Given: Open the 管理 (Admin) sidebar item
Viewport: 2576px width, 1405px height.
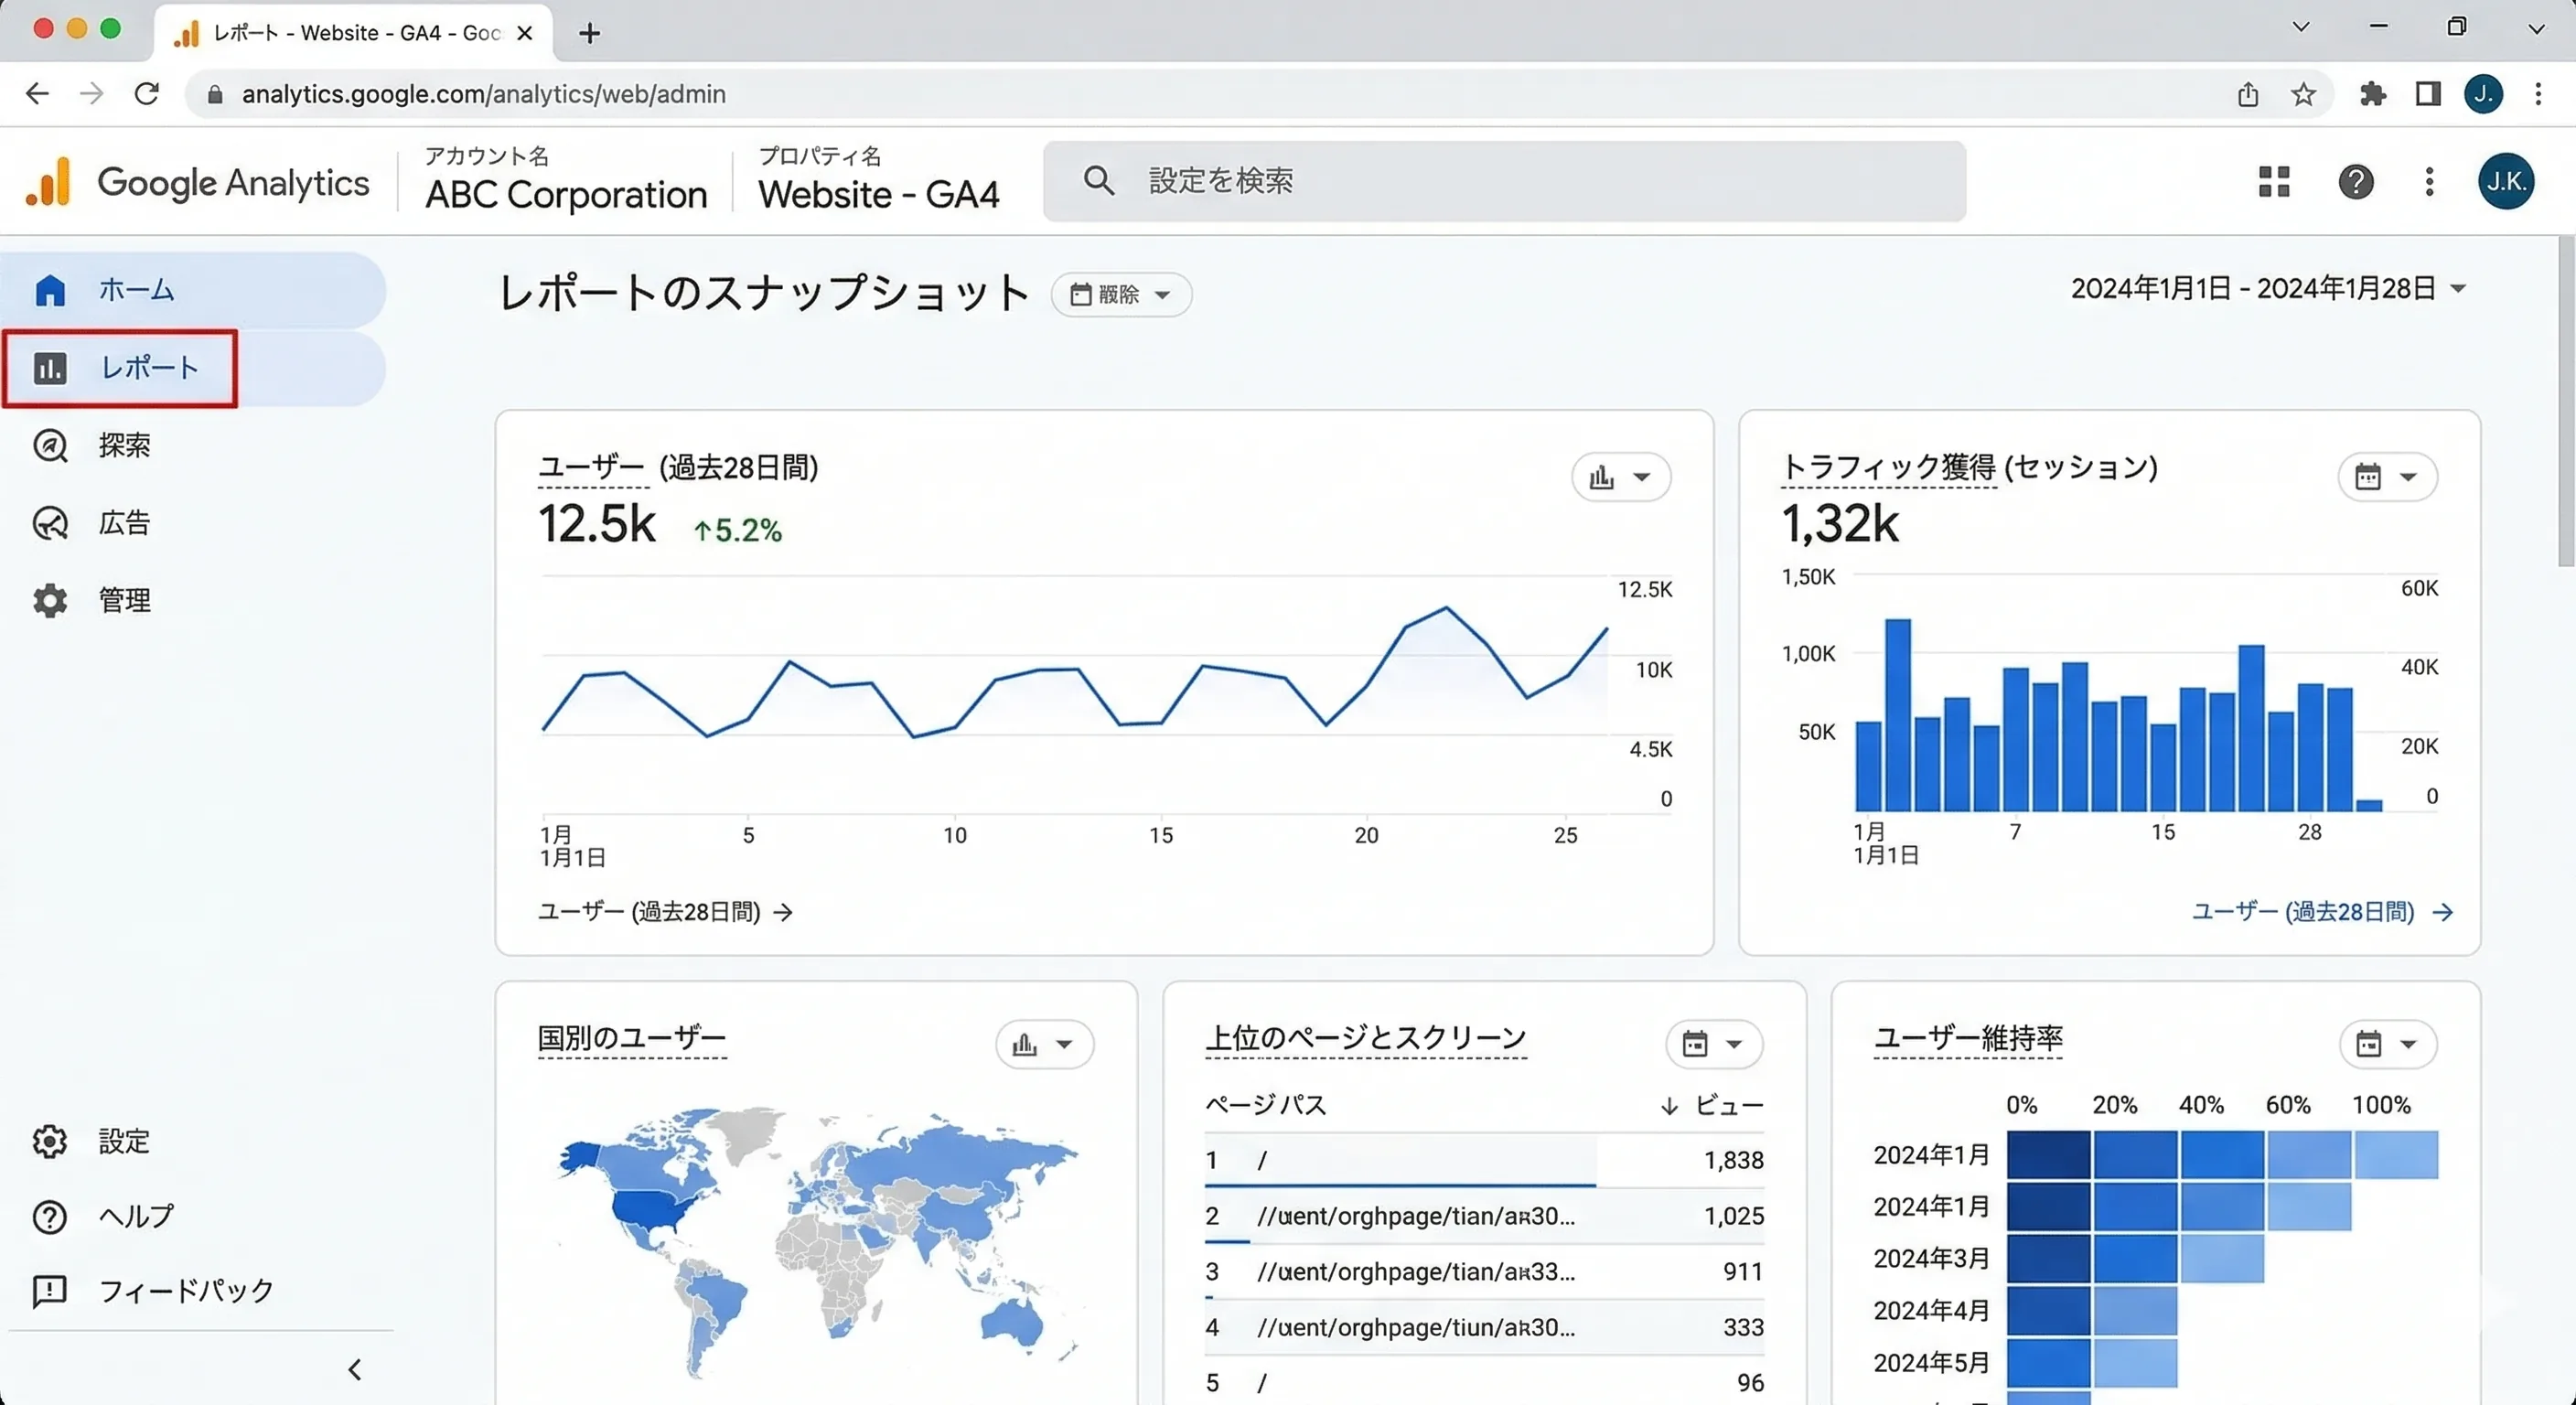Looking at the screenshot, I should coord(124,600).
